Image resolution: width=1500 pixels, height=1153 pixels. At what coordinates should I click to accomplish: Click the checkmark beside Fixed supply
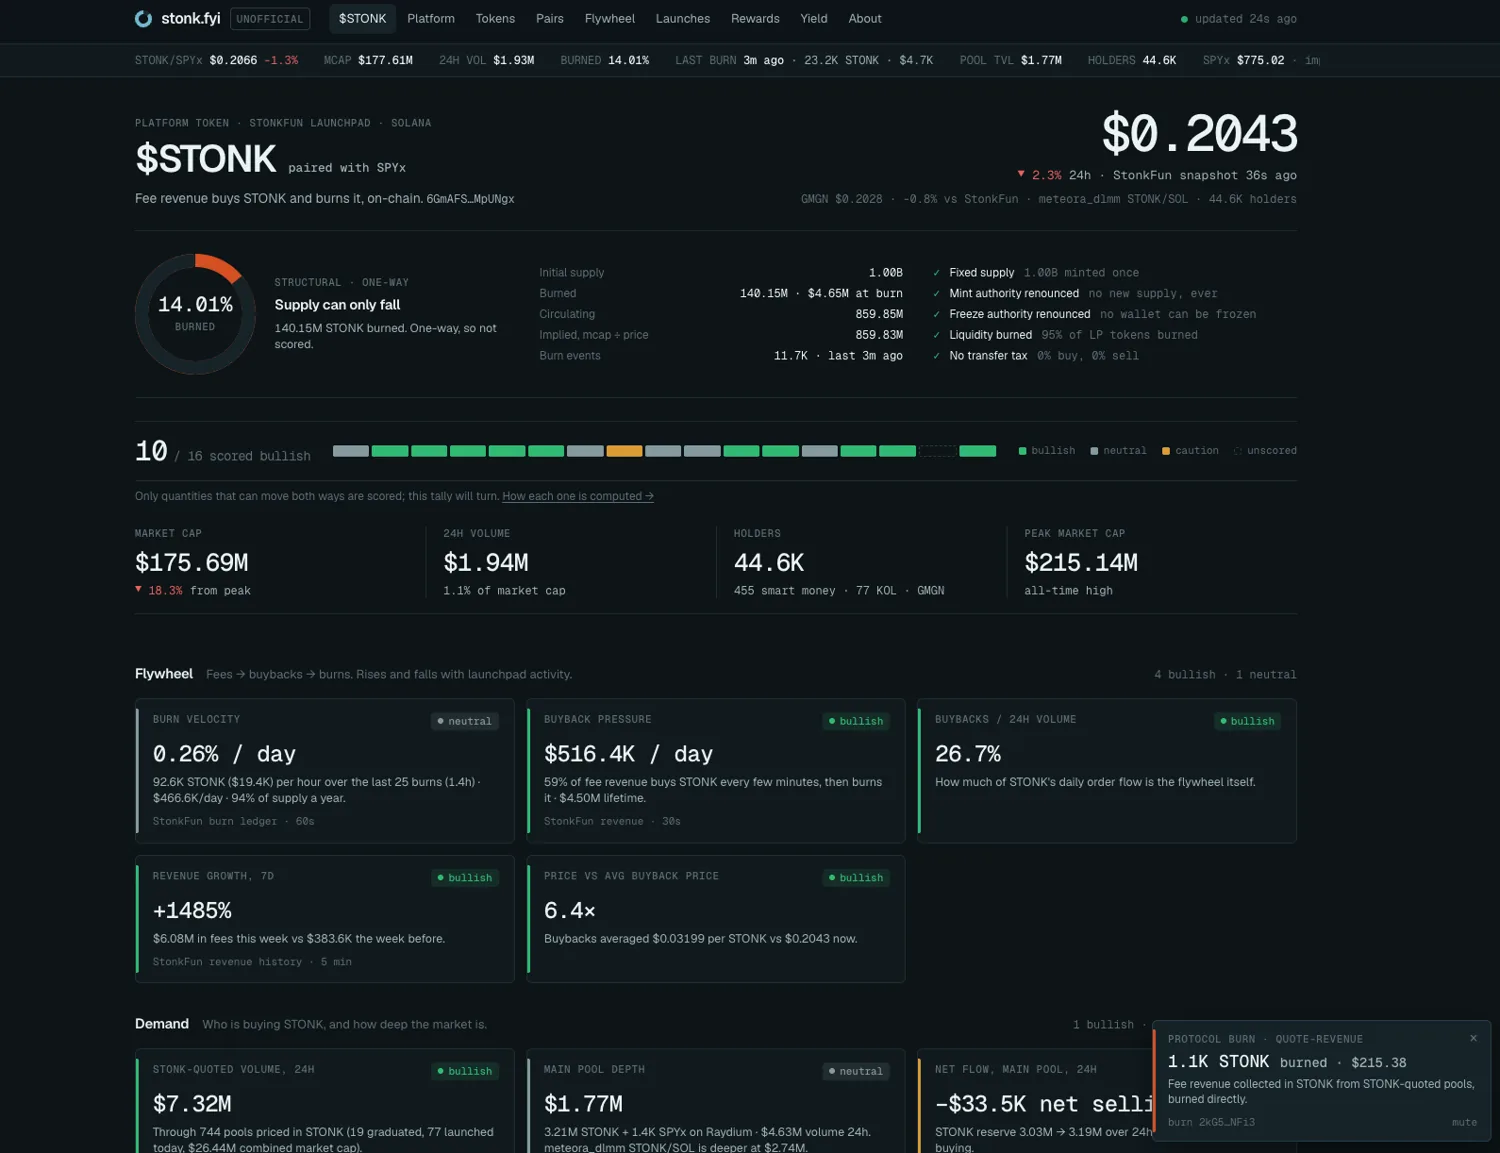tap(936, 273)
